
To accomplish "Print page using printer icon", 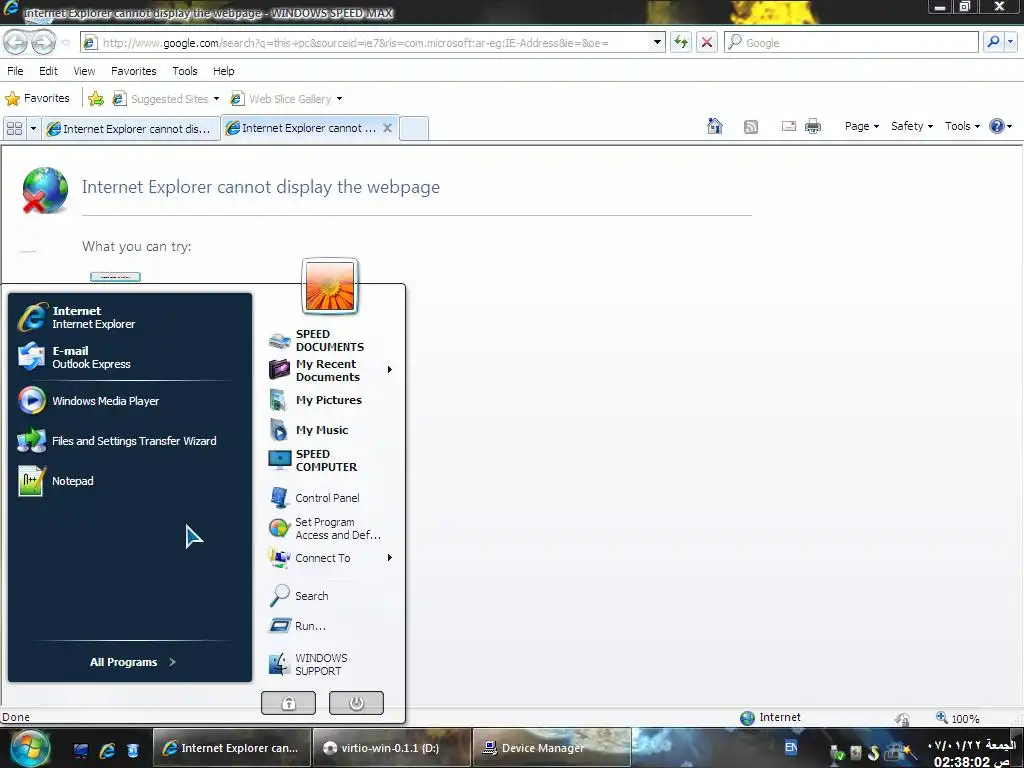I will (x=813, y=126).
